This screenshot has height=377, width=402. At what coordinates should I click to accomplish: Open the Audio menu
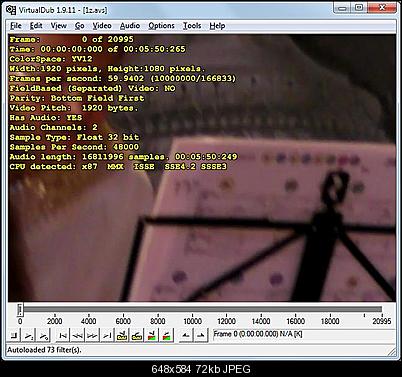130,26
